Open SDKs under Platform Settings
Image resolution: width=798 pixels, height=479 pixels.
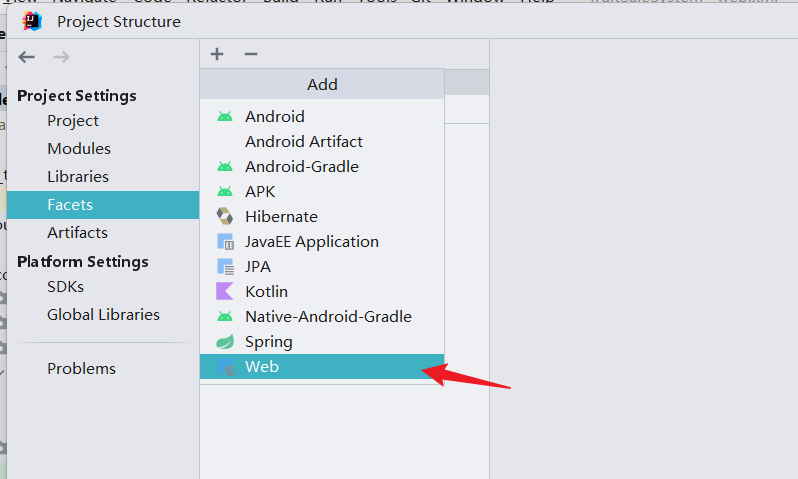pos(65,287)
